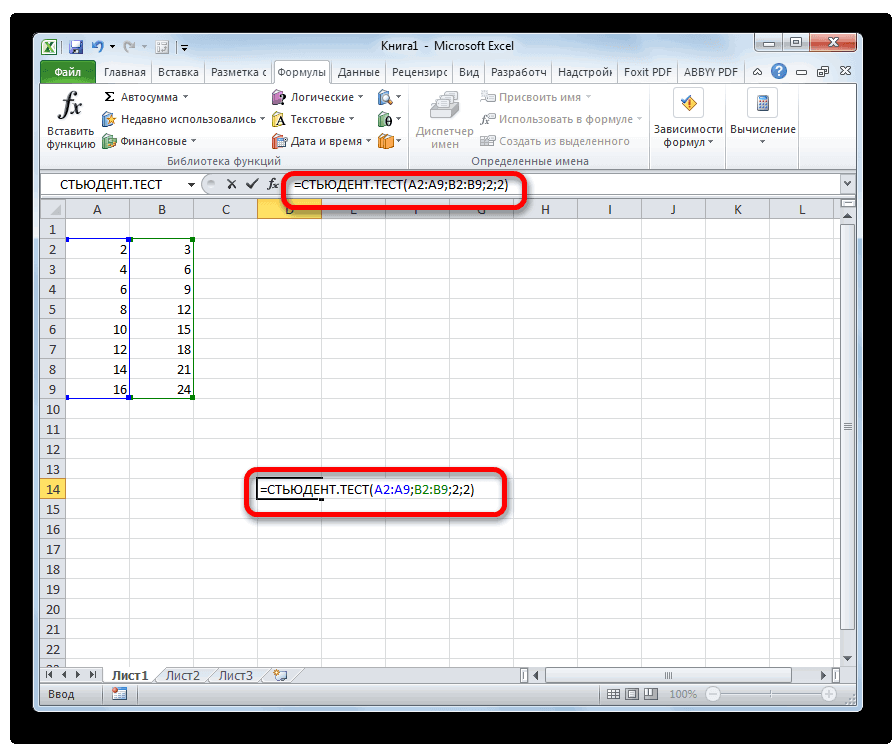Click the AutoSum sigma icon

(x=109, y=97)
